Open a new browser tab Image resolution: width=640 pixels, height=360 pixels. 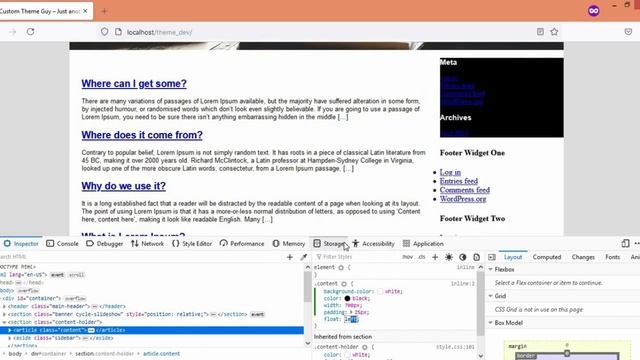104,11
